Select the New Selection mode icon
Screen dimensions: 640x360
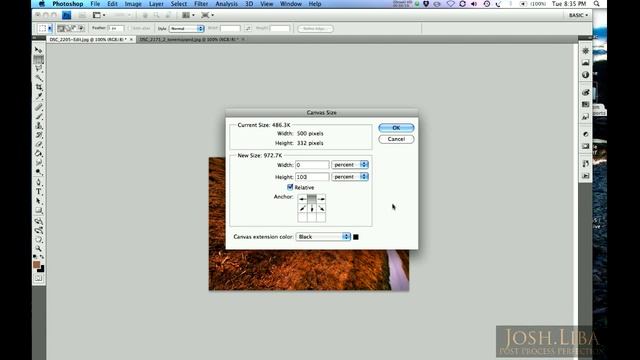coord(61,28)
